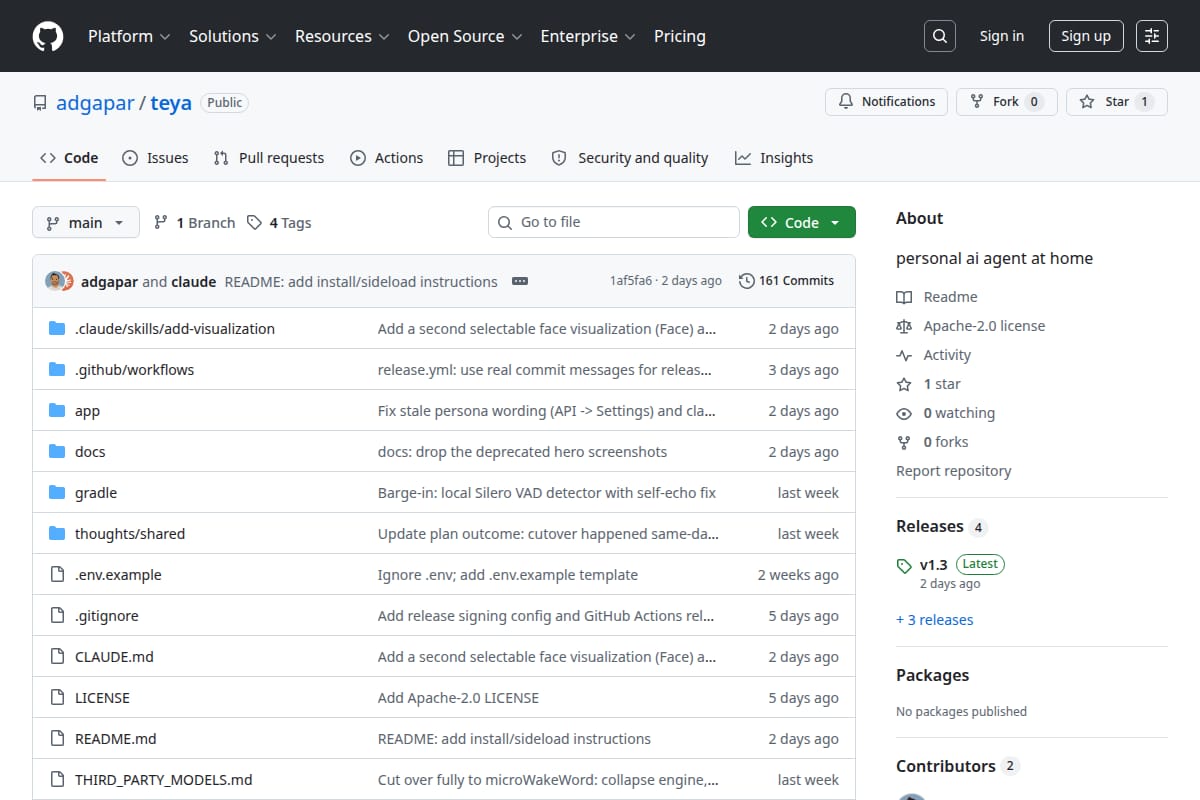Click the file icon for CLAUDE.md
The height and width of the screenshot is (800, 1200).
(x=57, y=657)
